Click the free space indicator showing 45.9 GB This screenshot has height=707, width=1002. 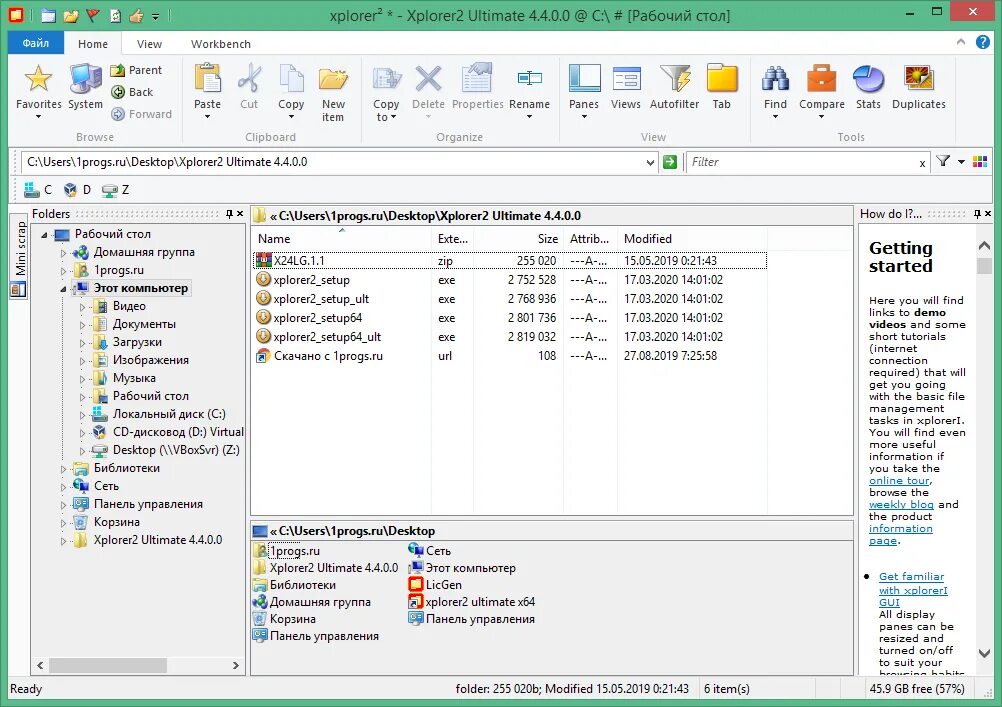[x=917, y=689]
